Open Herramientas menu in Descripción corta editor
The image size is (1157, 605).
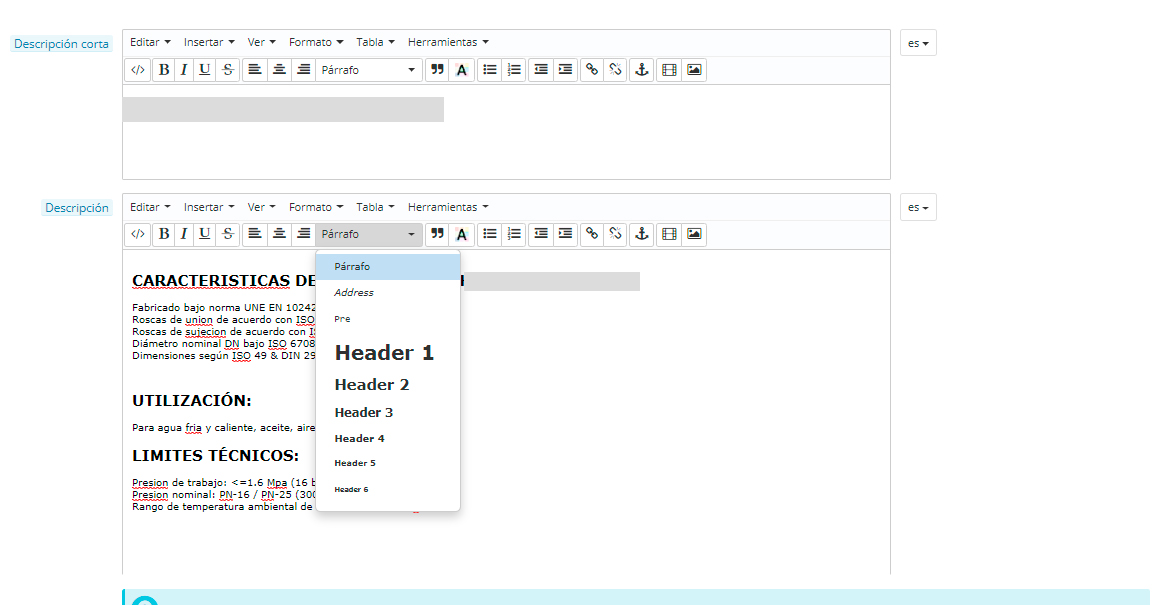pos(448,42)
